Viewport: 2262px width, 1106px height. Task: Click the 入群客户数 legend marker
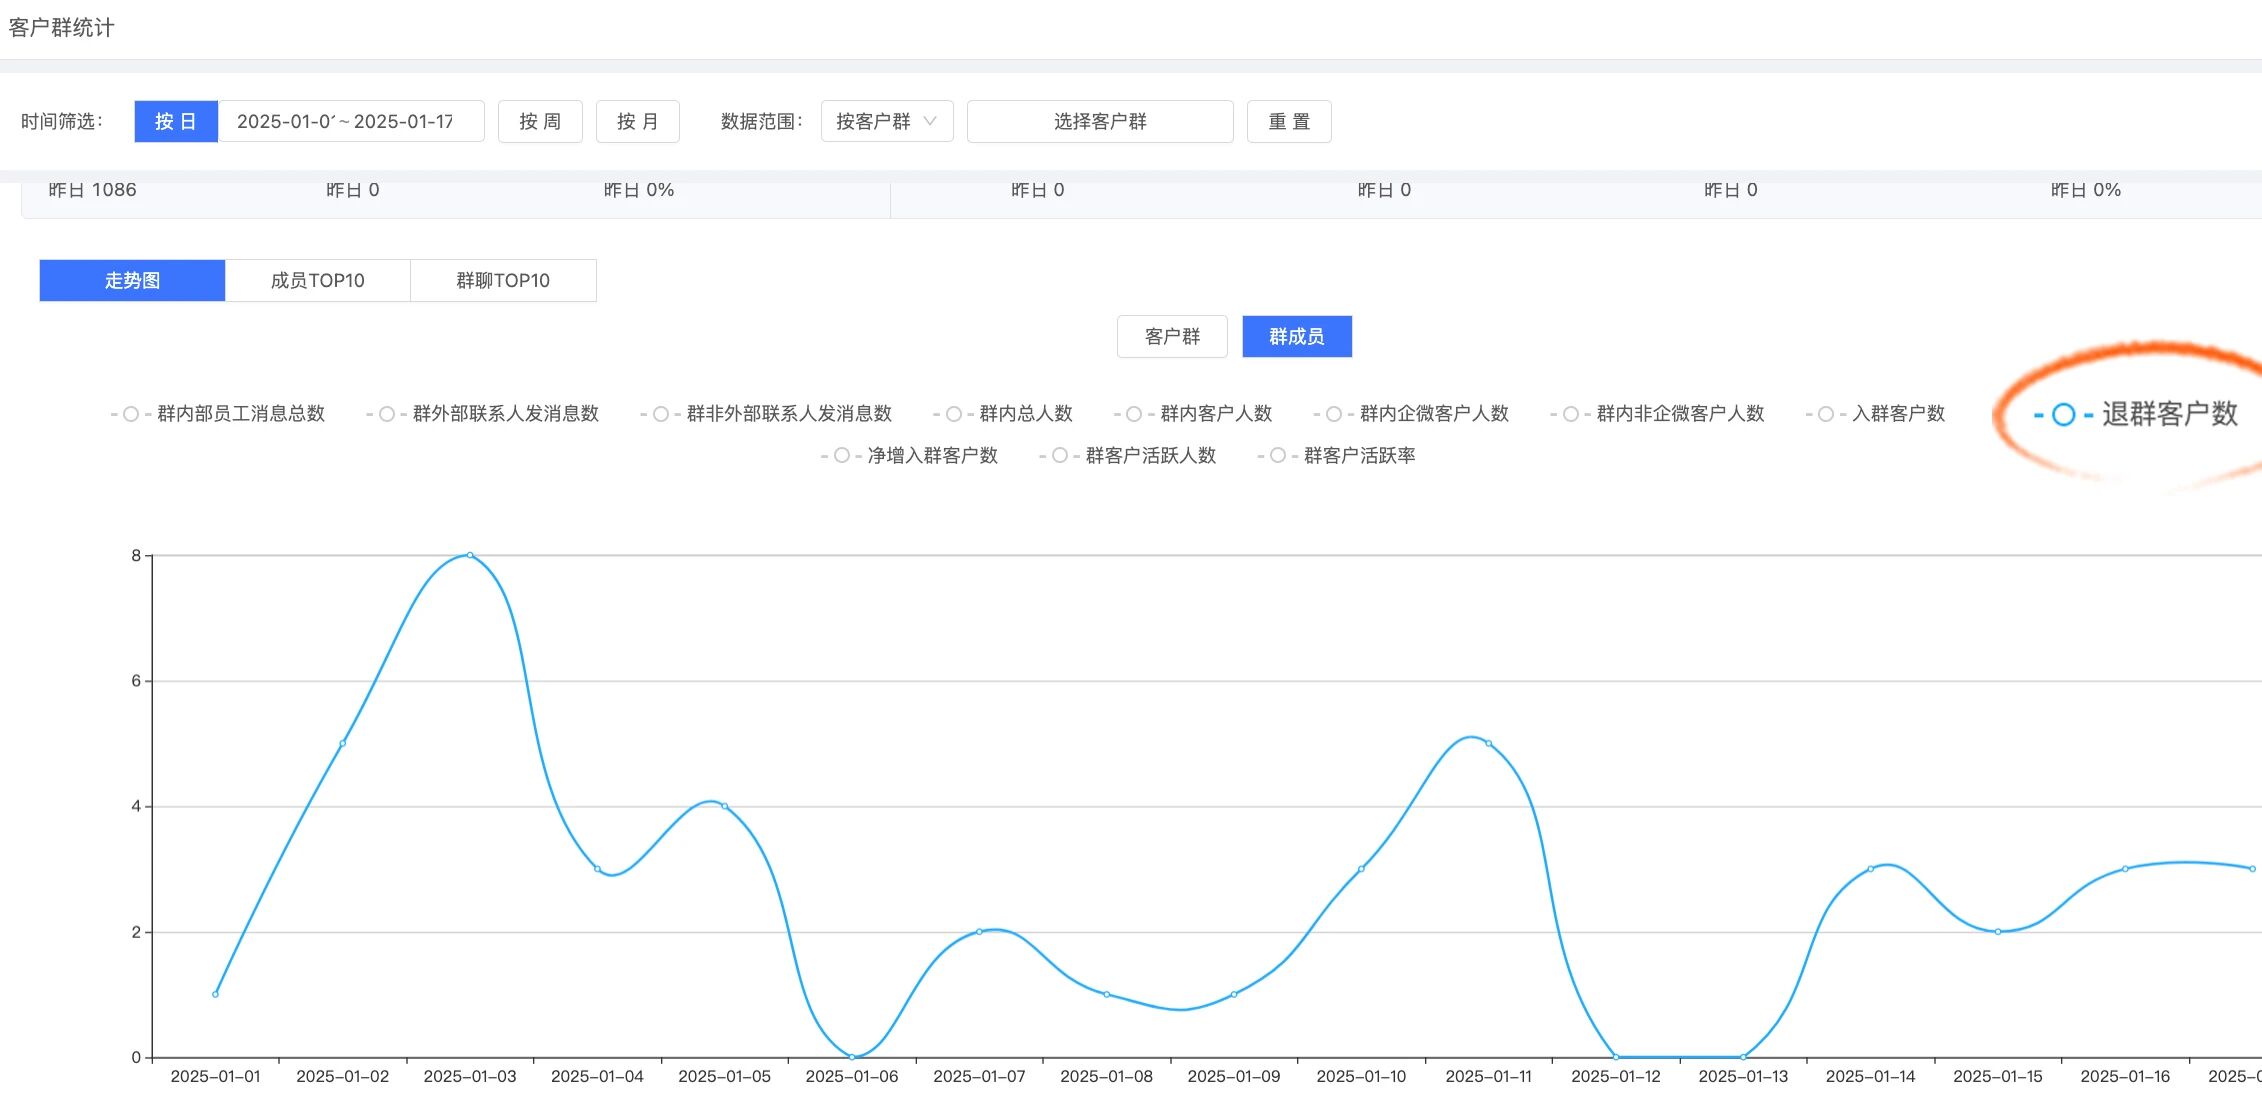click(1826, 414)
